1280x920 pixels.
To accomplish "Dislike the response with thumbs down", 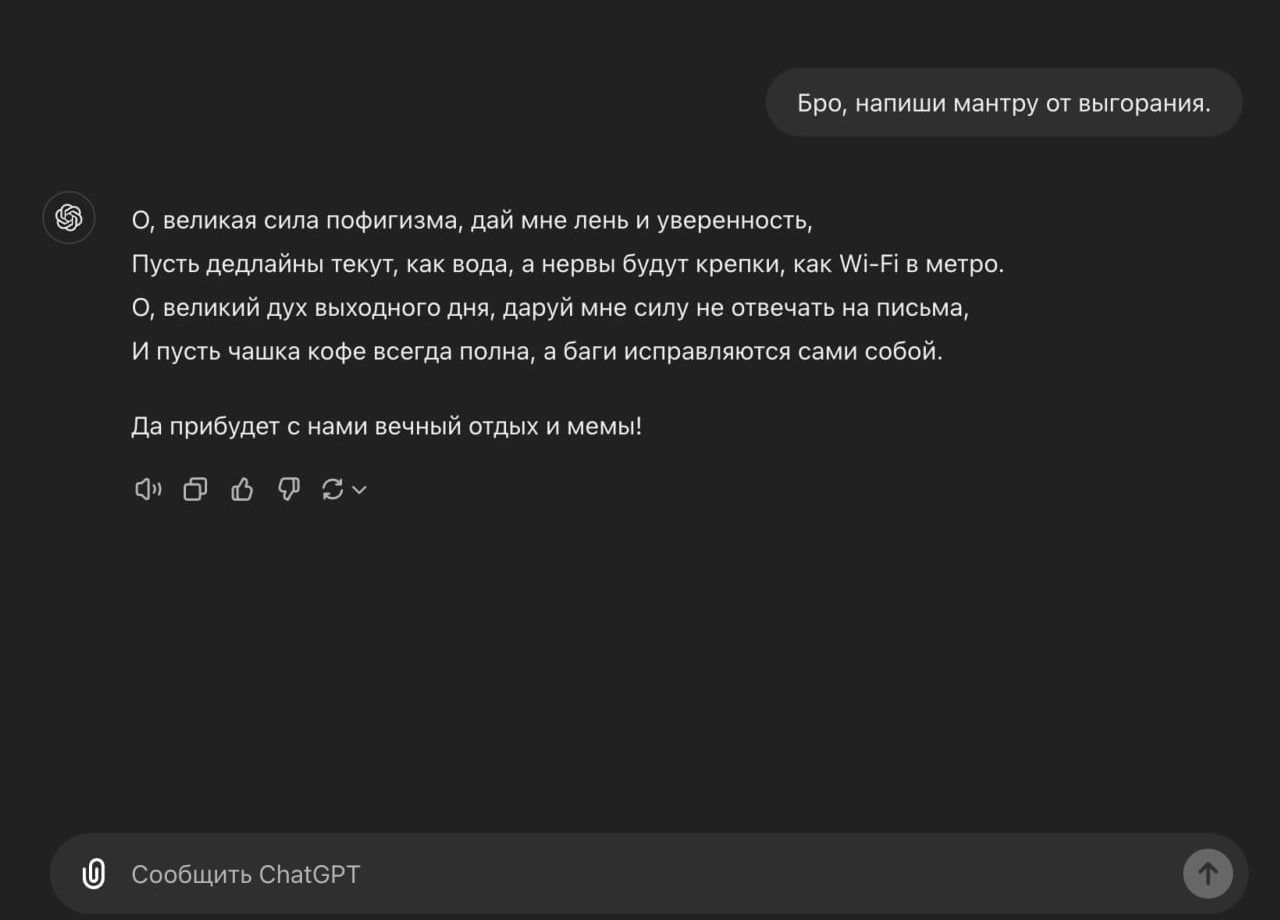I will 289,489.
